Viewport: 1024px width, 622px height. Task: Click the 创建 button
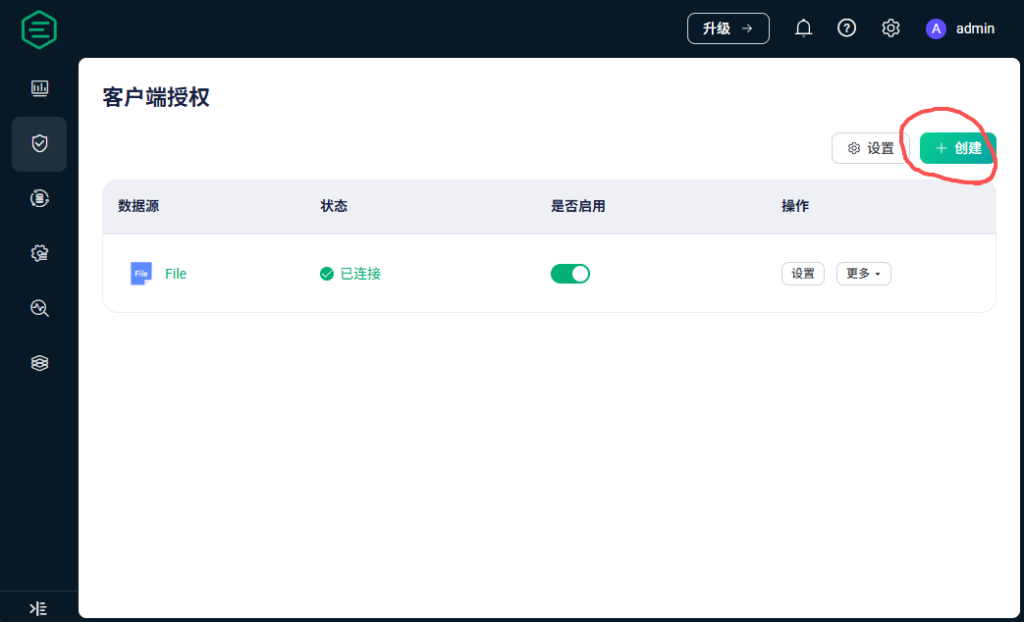point(958,148)
